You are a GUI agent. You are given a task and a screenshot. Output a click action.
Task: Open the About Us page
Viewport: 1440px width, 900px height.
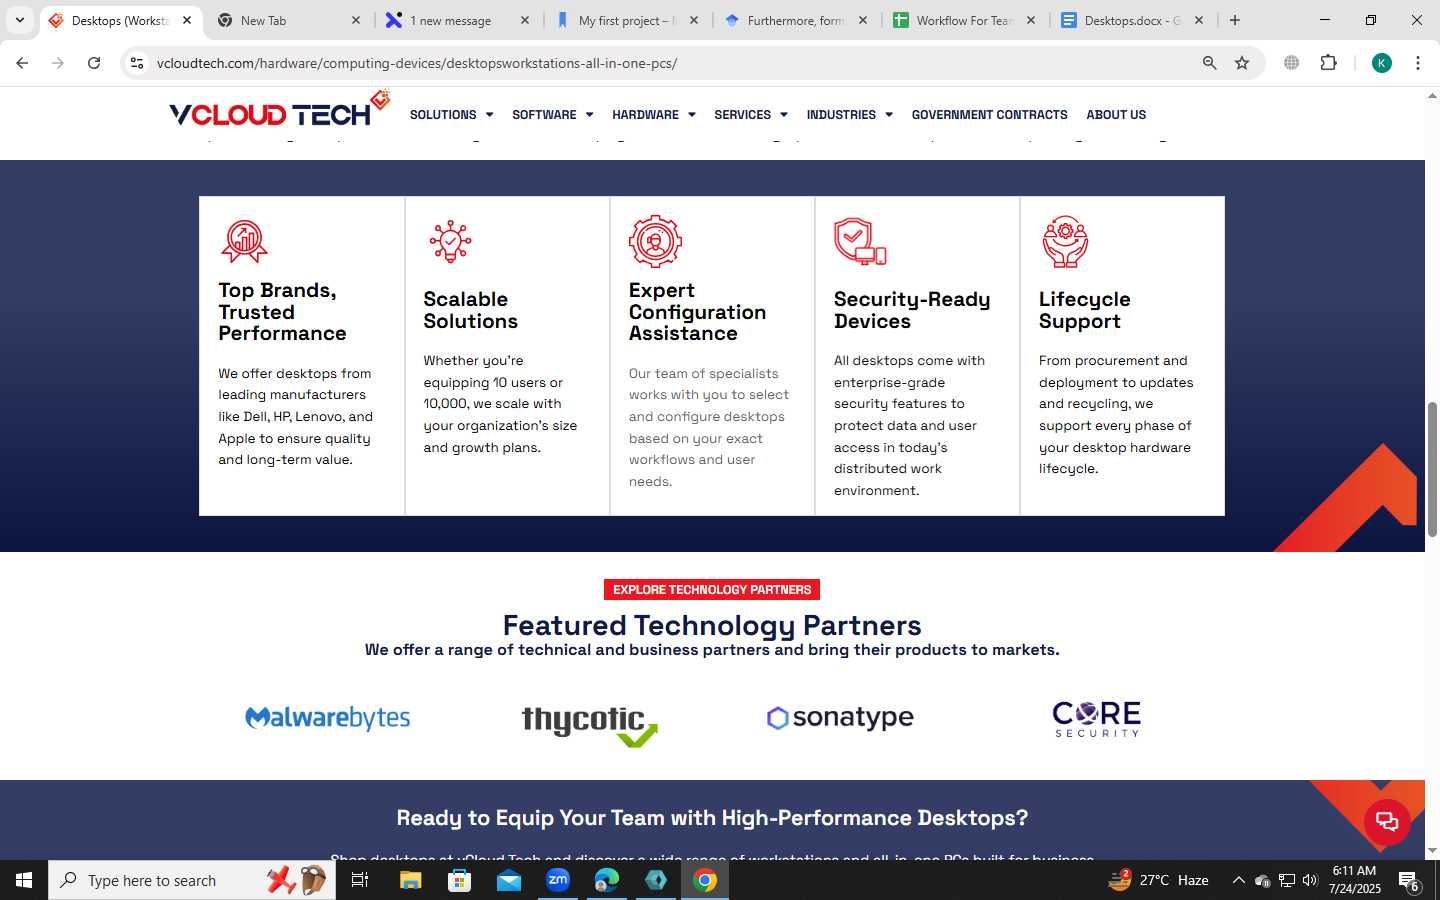(1116, 115)
